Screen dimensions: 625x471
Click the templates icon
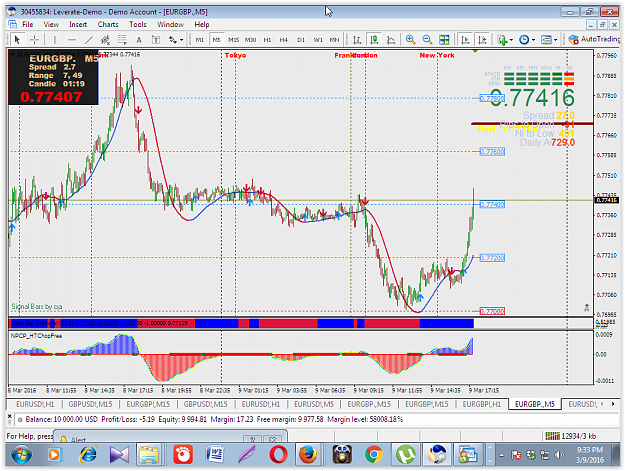tap(546, 39)
